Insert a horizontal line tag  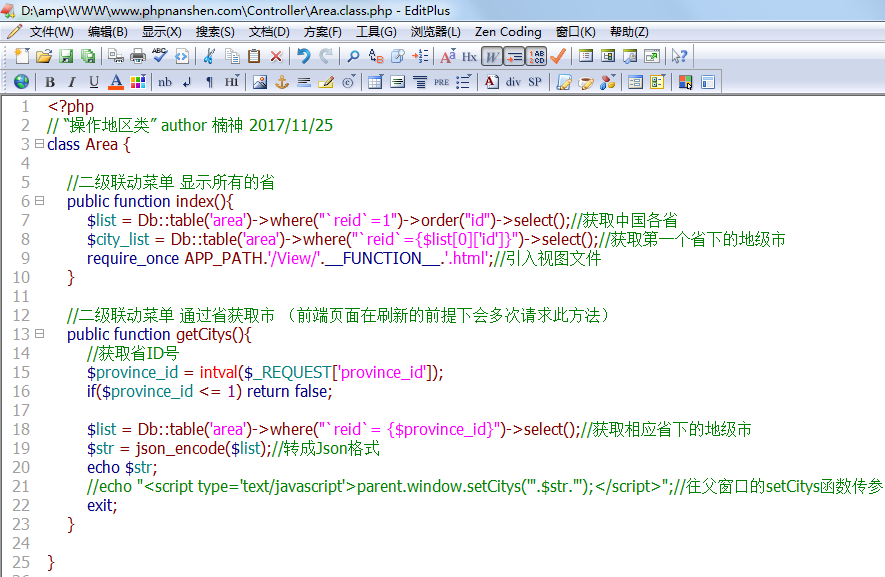(304, 82)
